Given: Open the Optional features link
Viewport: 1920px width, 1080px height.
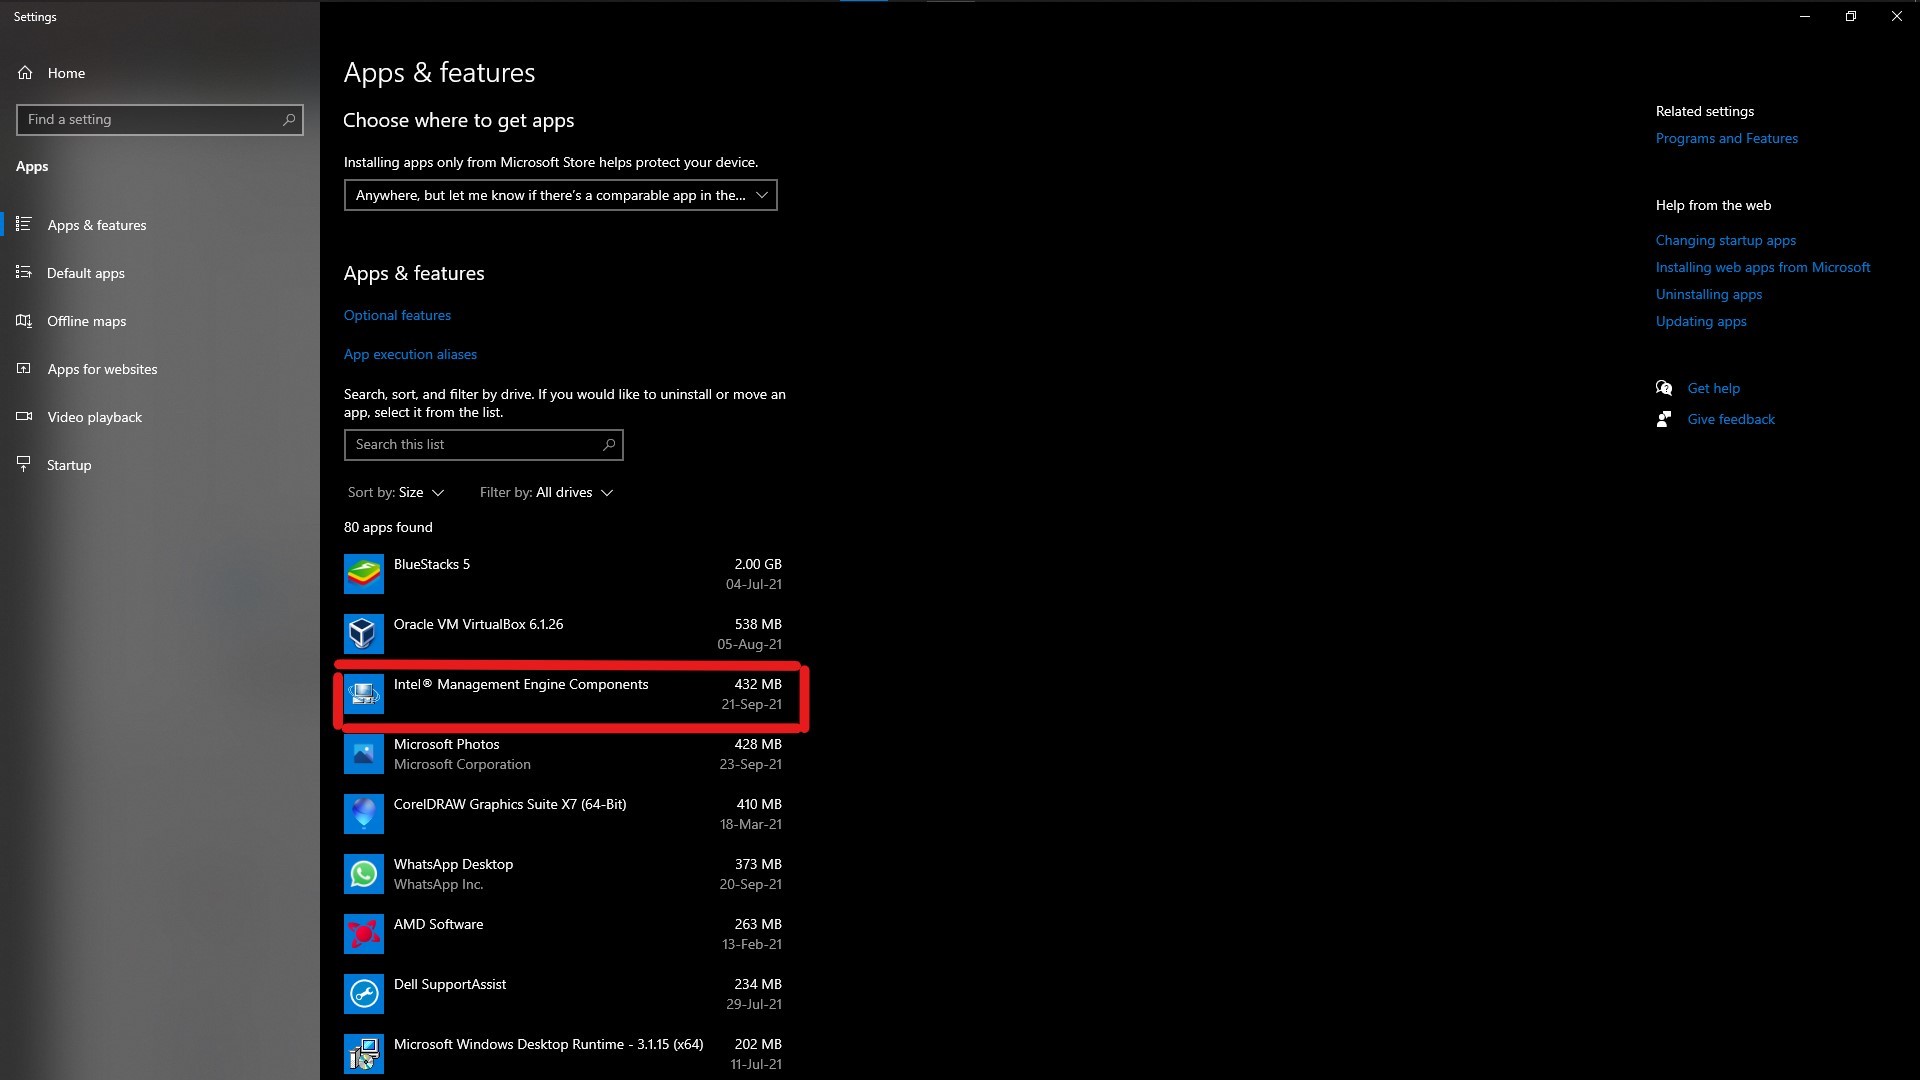Looking at the screenshot, I should (397, 315).
